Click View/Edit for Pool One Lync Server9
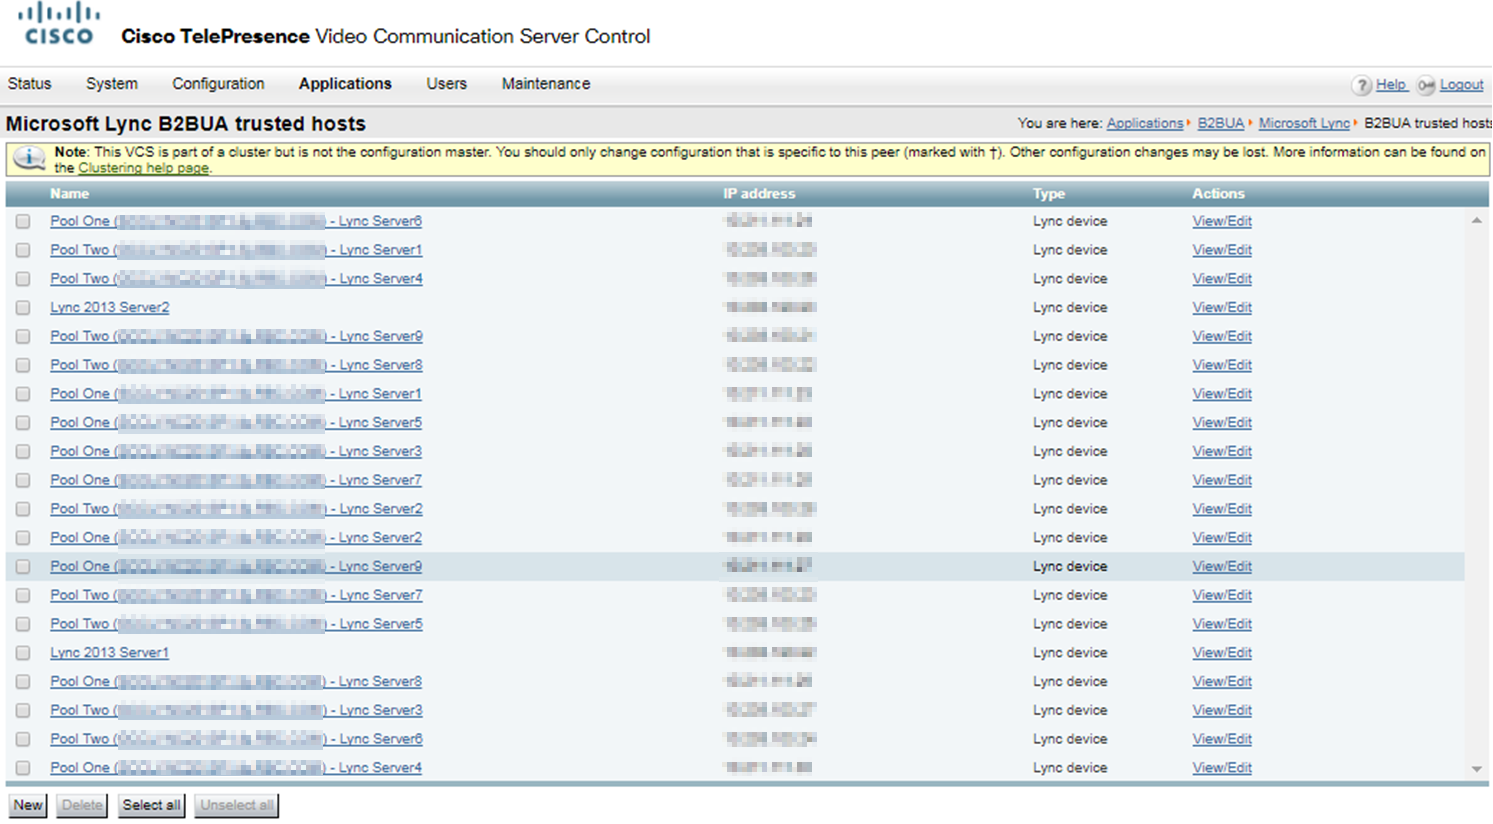Viewport: 1493px width, 824px height. click(1222, 566)
